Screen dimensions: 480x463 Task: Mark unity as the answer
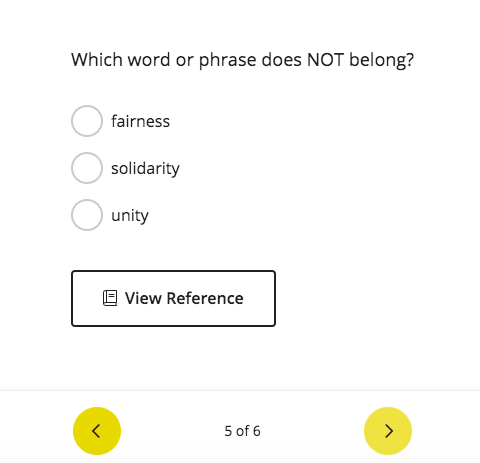(x=87, y=215)
